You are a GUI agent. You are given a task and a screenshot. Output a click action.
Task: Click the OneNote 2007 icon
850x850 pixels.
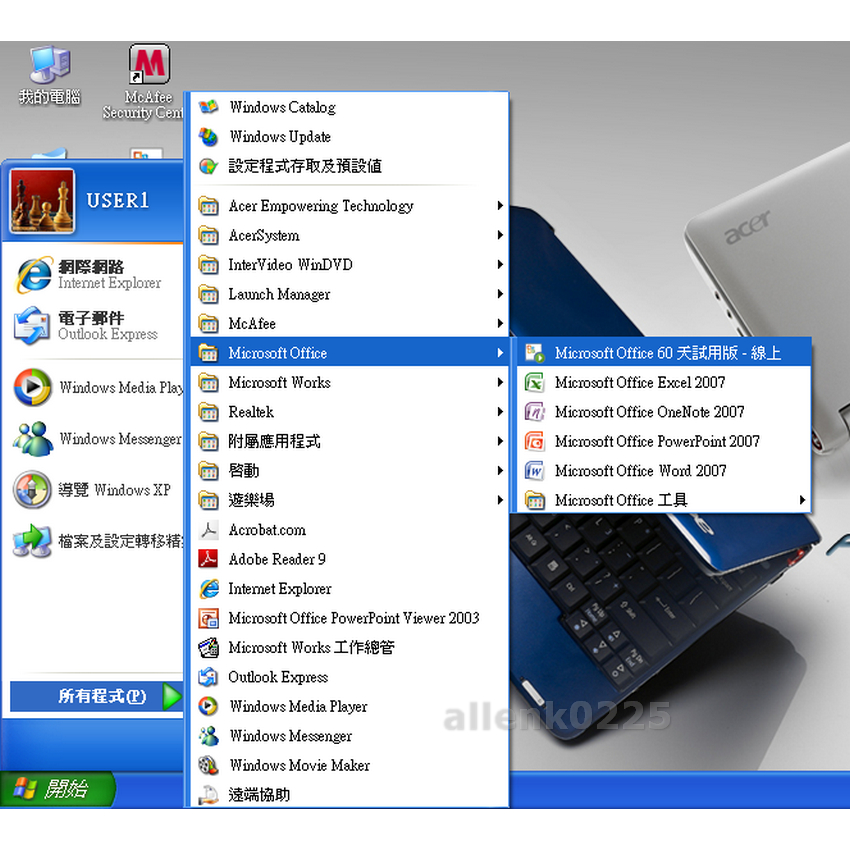click(535, 412)
